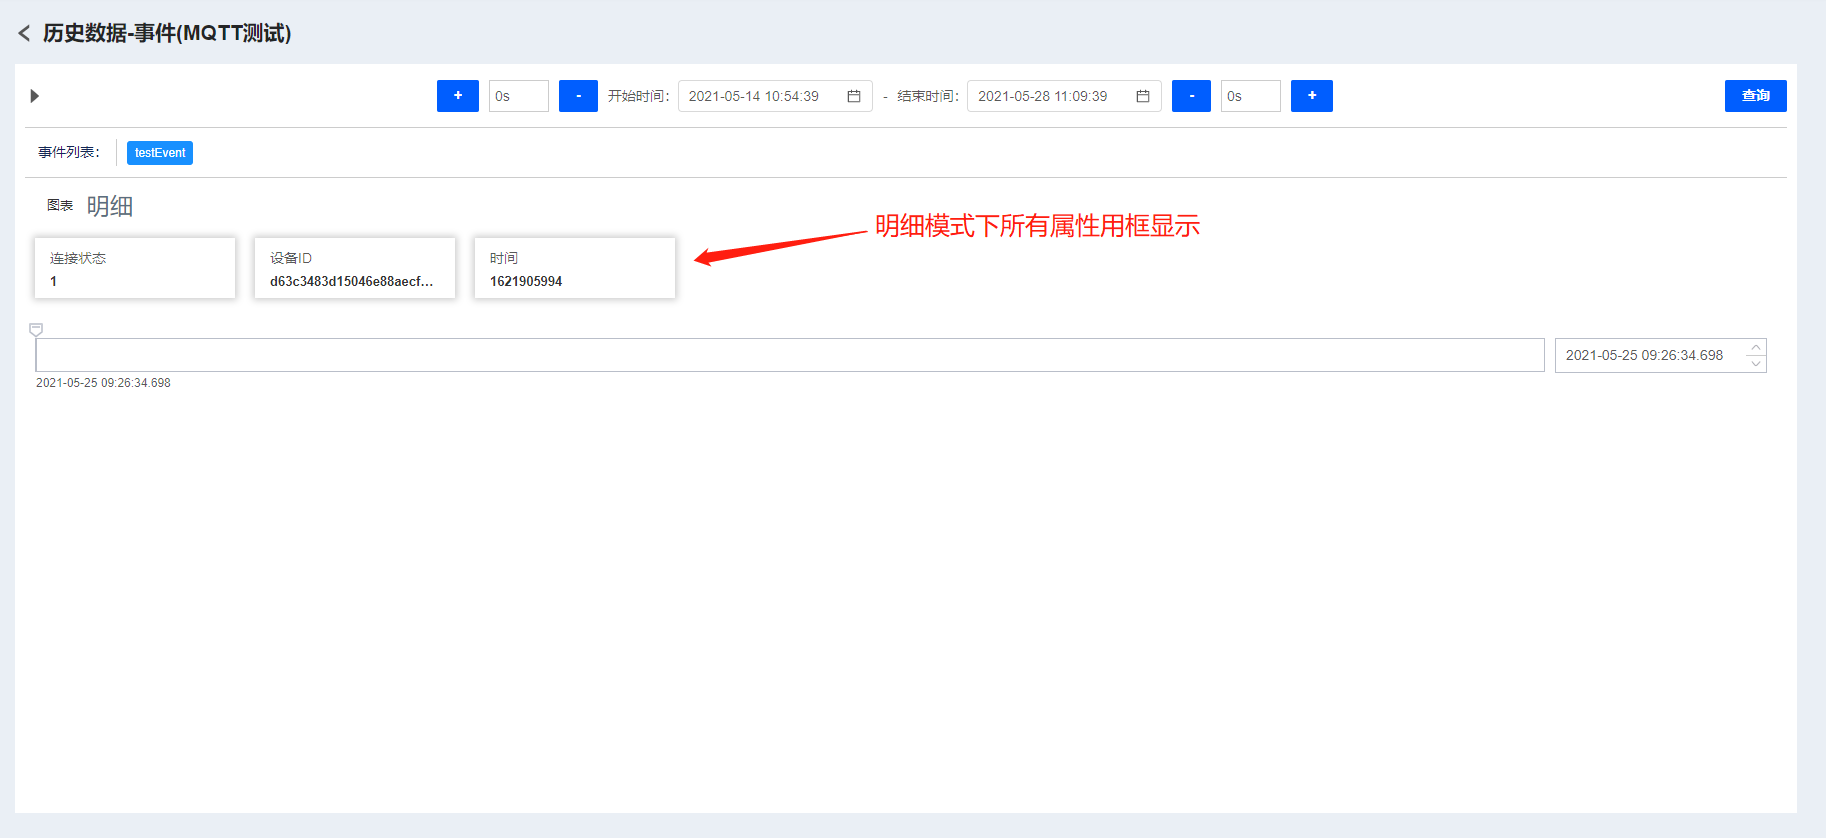Viewport: 1826px width, 838px height.
Task: Click the play triangle icon
Action: pyautogui.click(x=34, y=96)
